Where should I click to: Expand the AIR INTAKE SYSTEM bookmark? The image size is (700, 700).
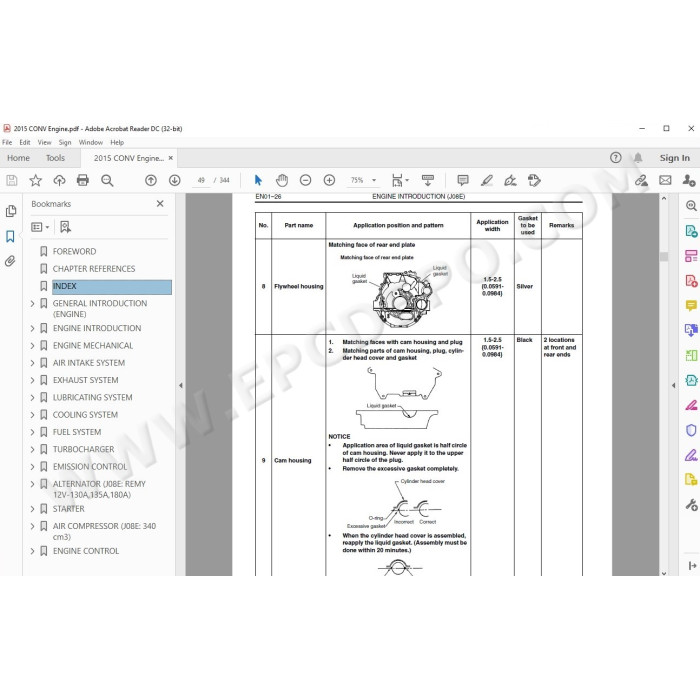coord(32,363)
